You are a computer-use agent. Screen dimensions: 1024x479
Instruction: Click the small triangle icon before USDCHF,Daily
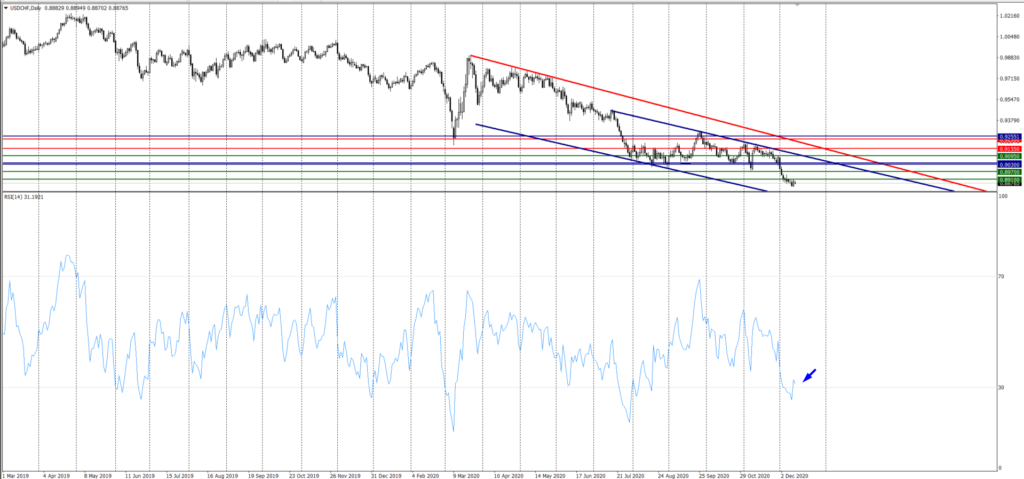tap(4, 8)
